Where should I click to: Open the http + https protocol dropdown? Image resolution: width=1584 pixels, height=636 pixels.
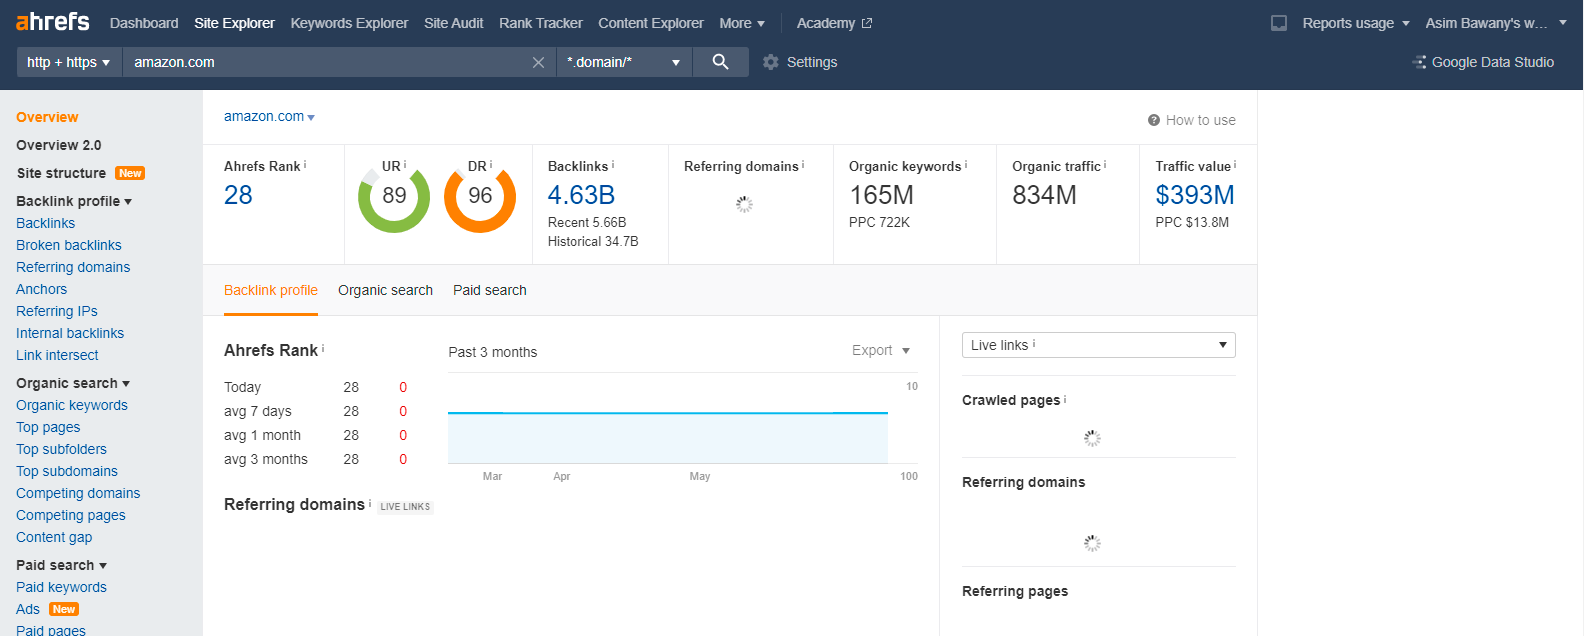[x=69, y=62]
